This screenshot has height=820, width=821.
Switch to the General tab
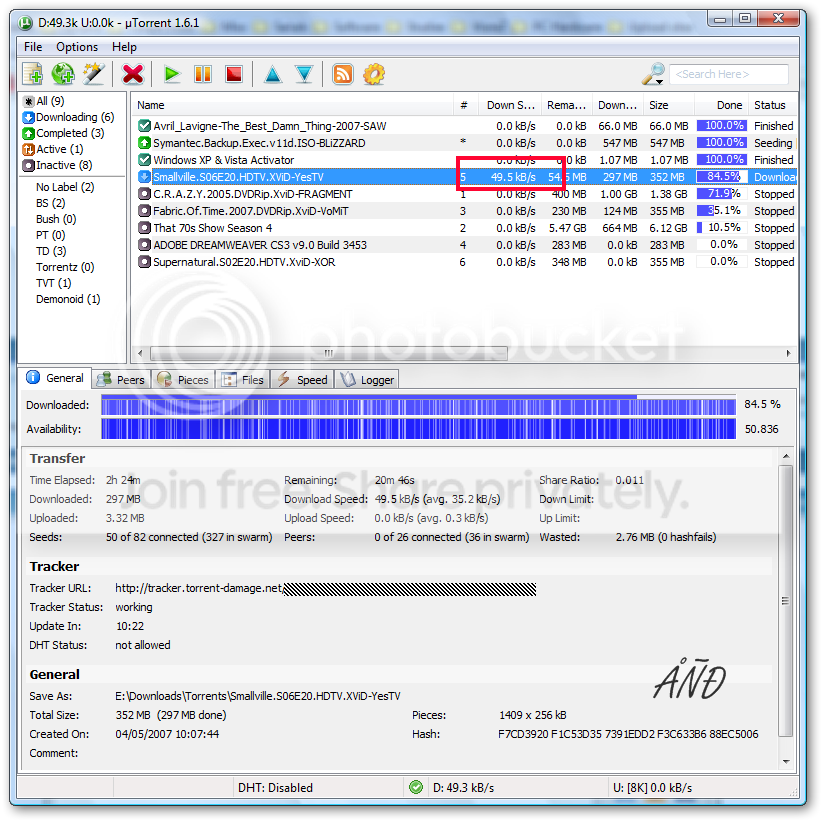[56, 378]
